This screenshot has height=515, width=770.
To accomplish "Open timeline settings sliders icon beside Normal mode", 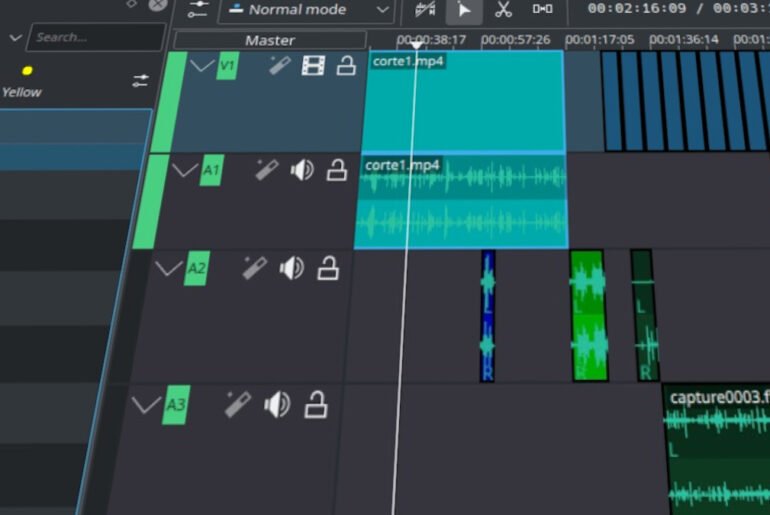I will tap(197, 10).
